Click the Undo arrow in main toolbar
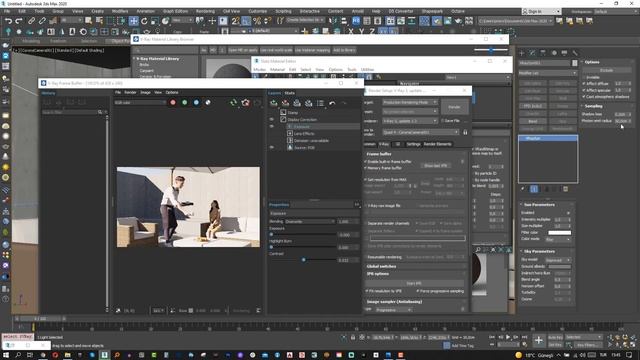Screen dimensions: 640x360 pos(8,20)
